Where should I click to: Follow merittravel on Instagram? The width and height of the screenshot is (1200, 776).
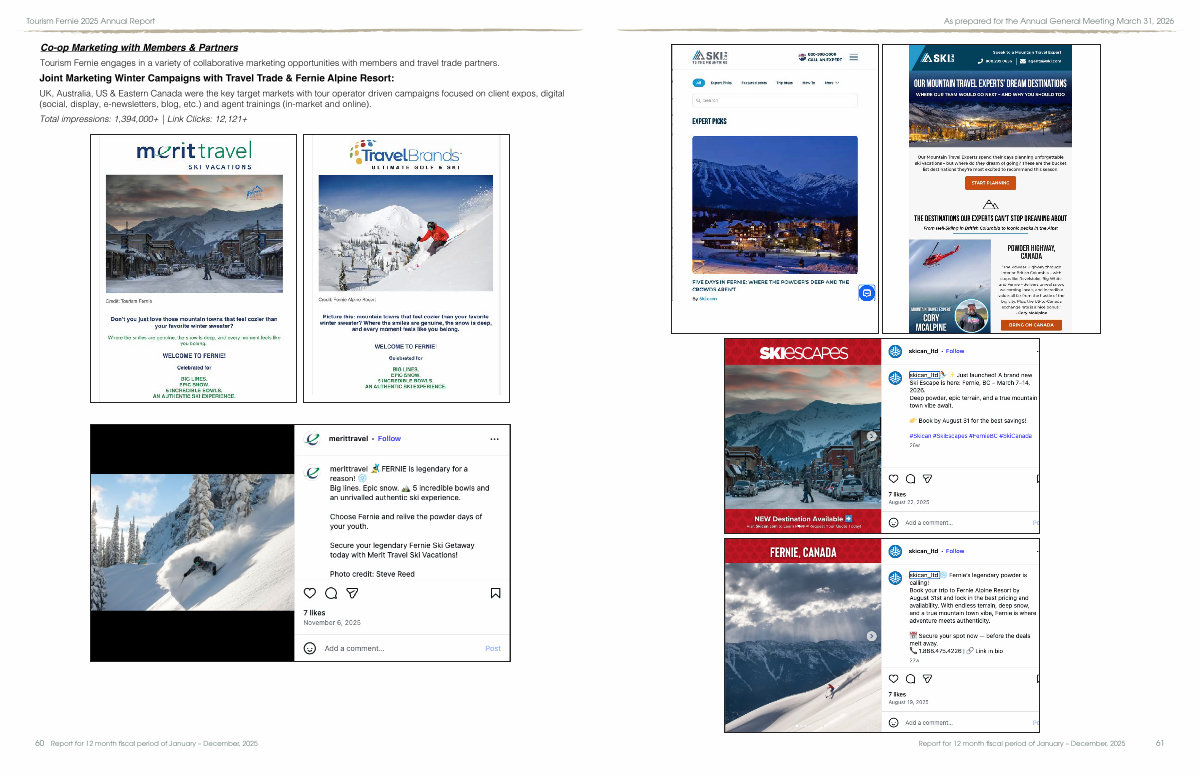coord(389,439)
